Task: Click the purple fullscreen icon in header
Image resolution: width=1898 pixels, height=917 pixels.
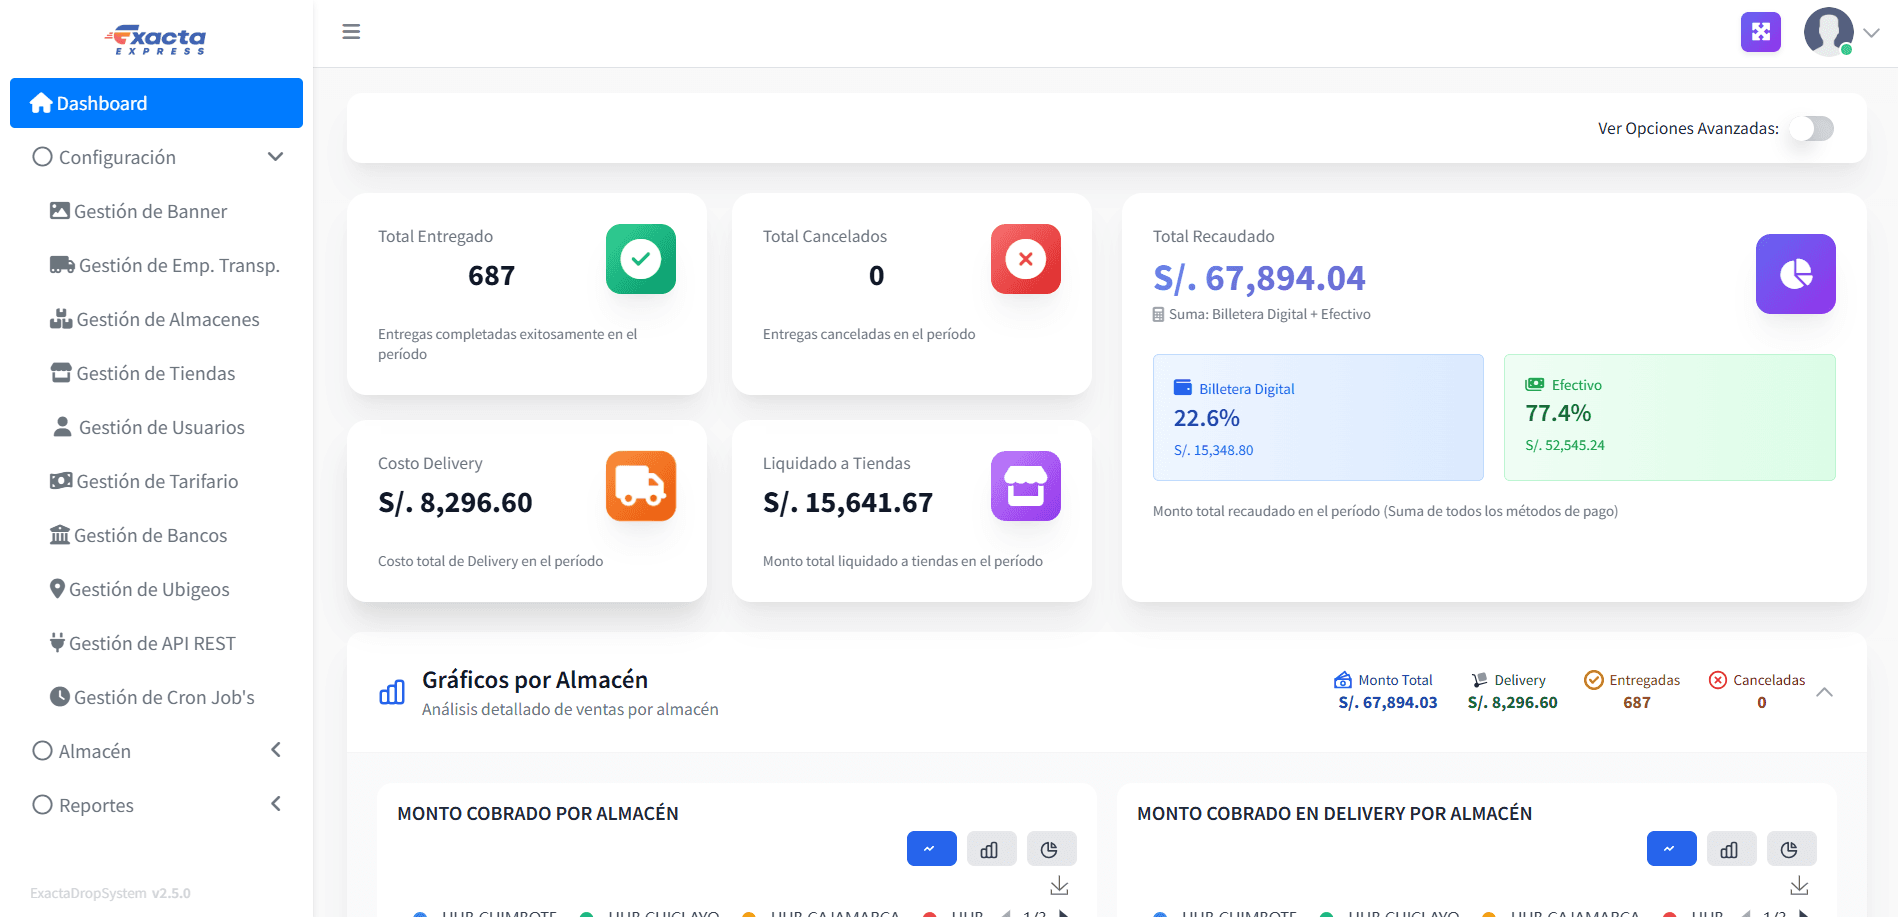Action: click(x=1760, y=32)
